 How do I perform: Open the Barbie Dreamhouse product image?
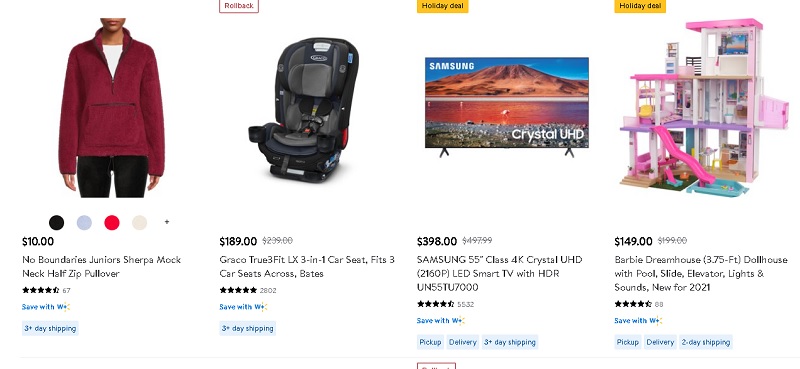pyautogui.click(x=704, y=108)
